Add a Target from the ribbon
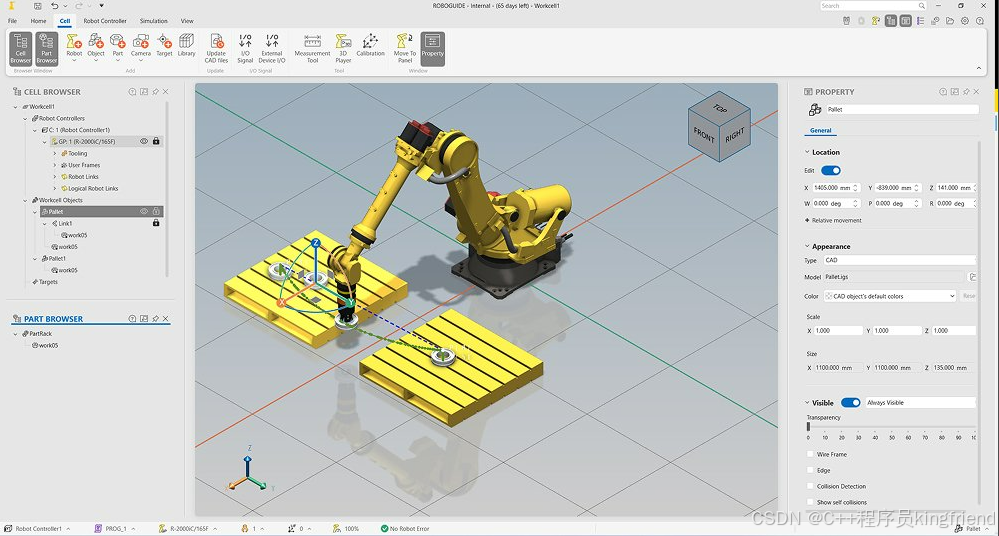This screenshot has height=536, width=999. (x=164, y=47)
